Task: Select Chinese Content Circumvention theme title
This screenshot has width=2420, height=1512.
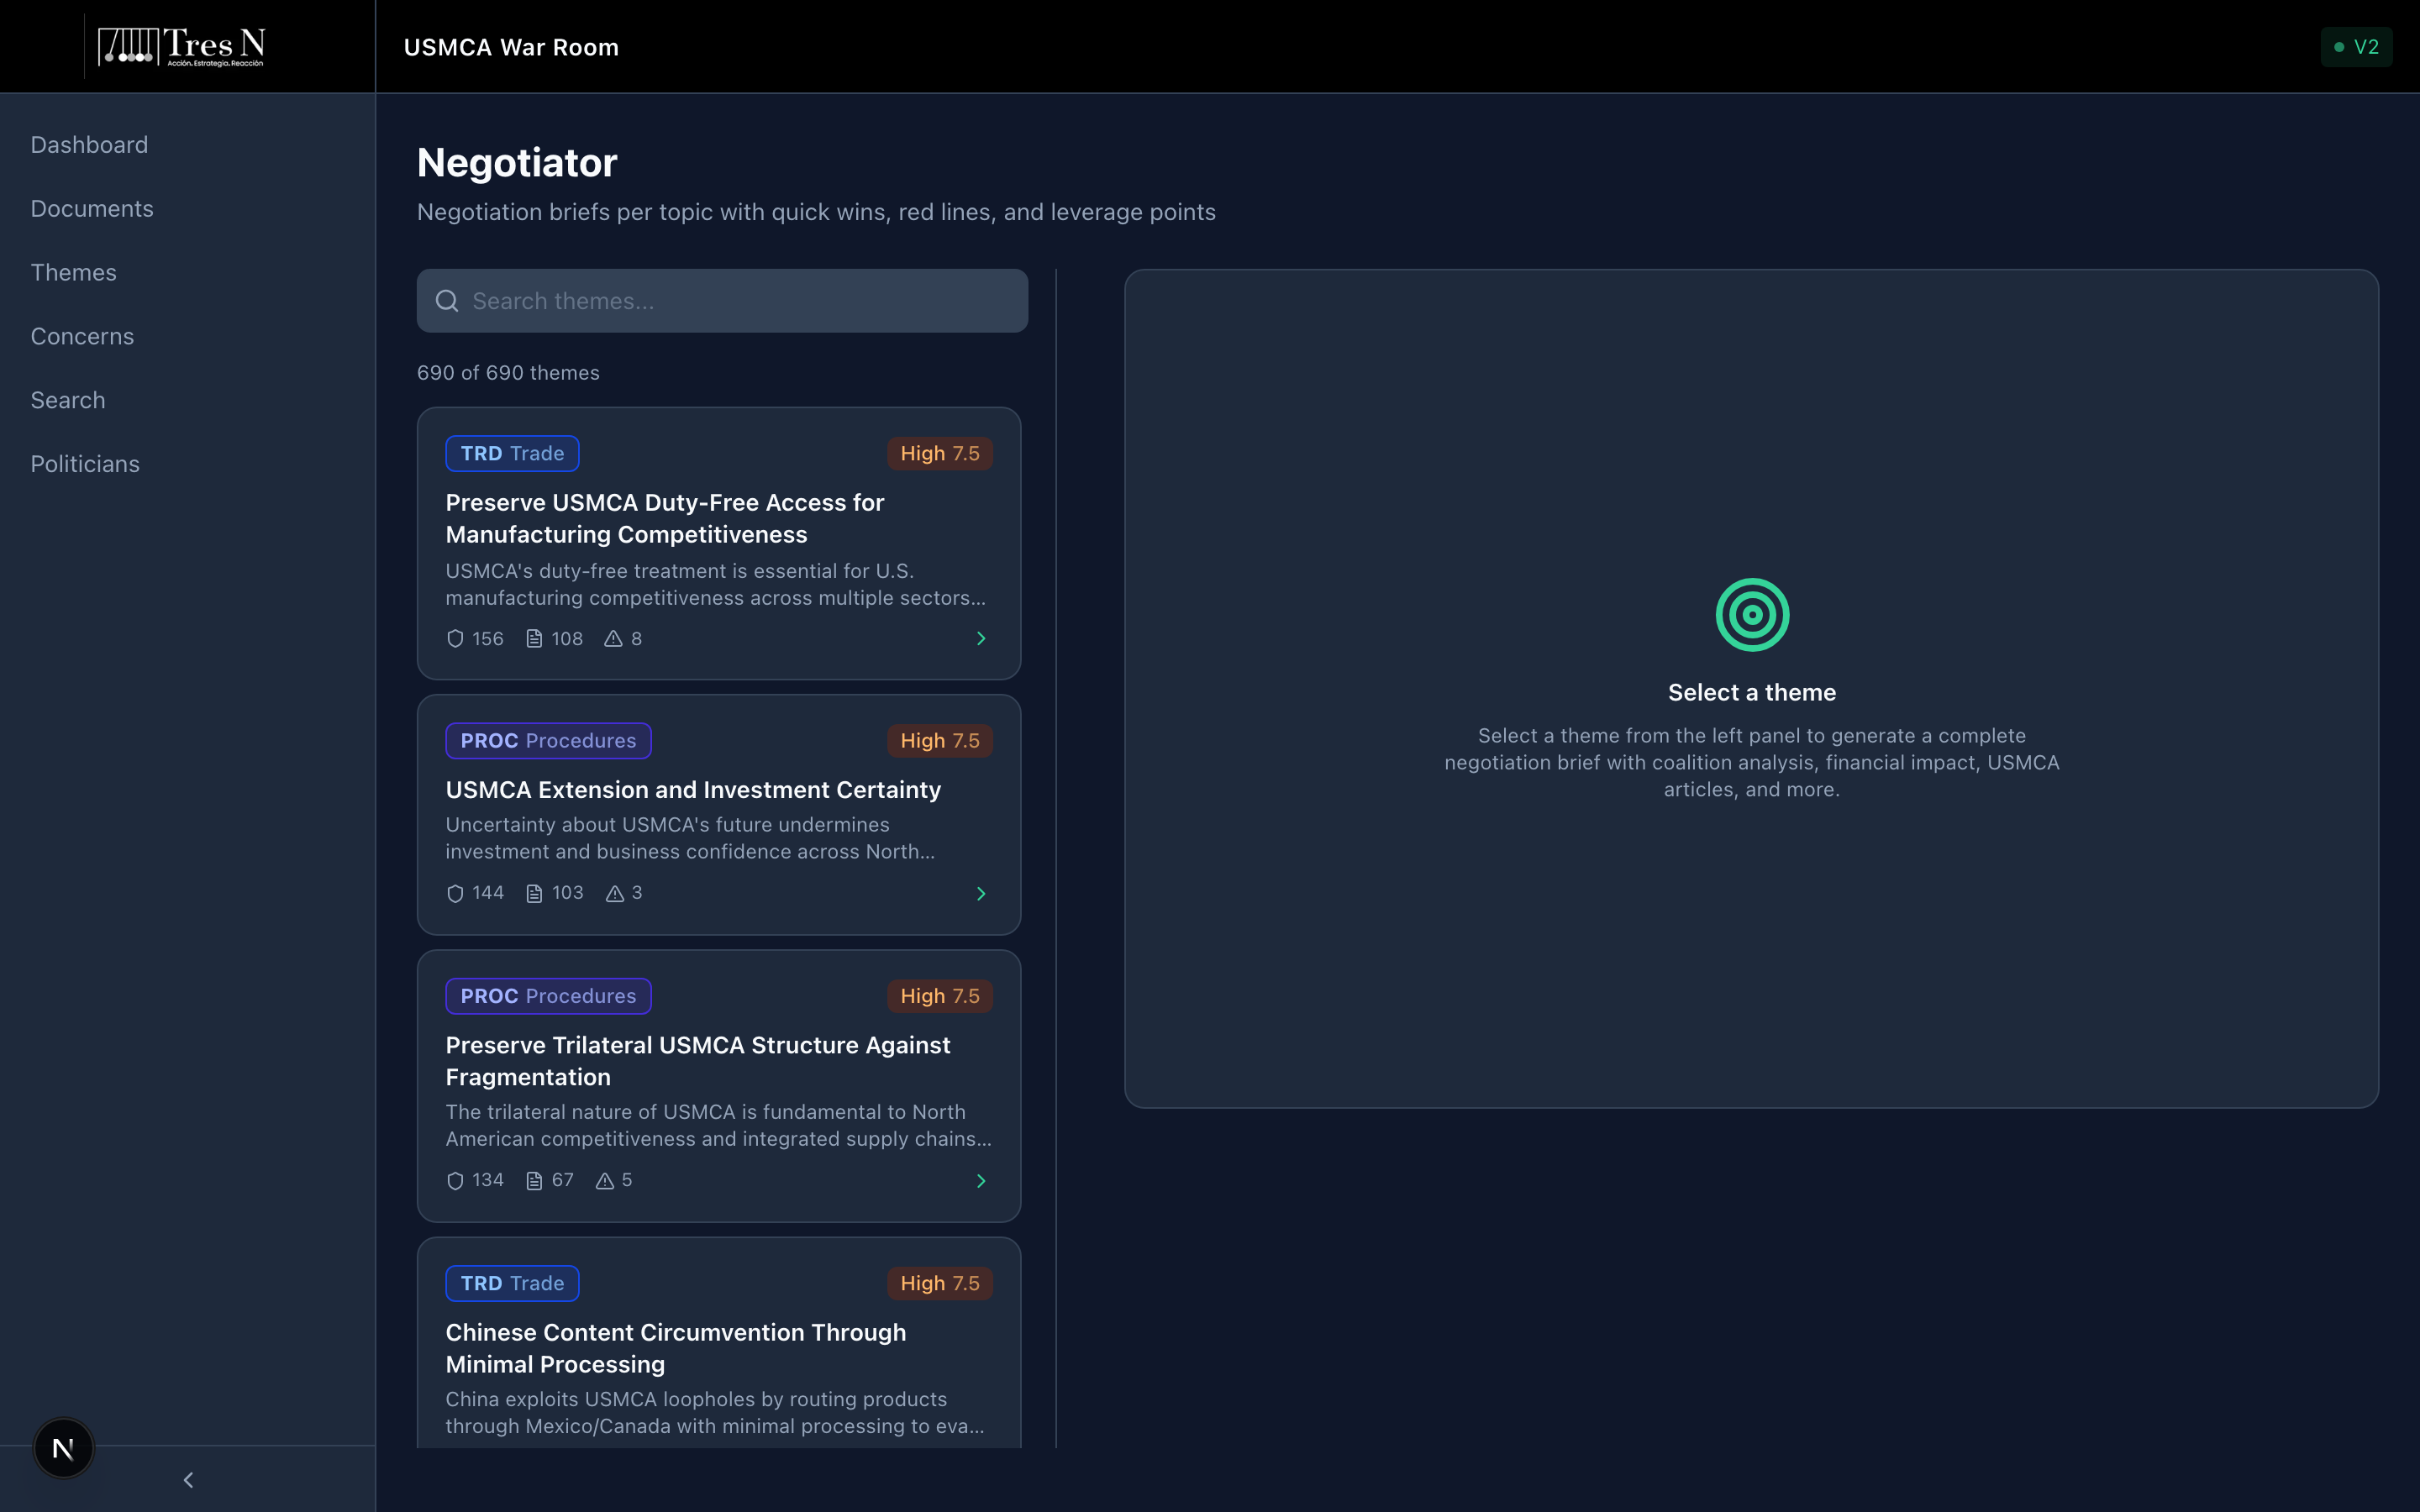Action: (675, 1347)
